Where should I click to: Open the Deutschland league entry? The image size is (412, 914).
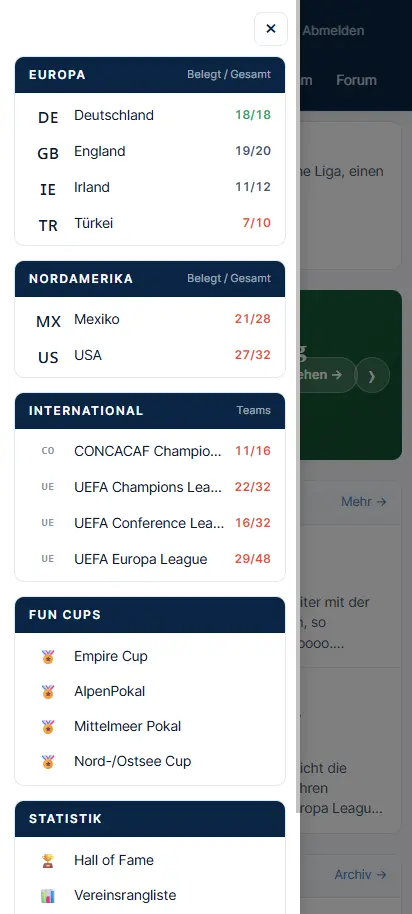150,115
